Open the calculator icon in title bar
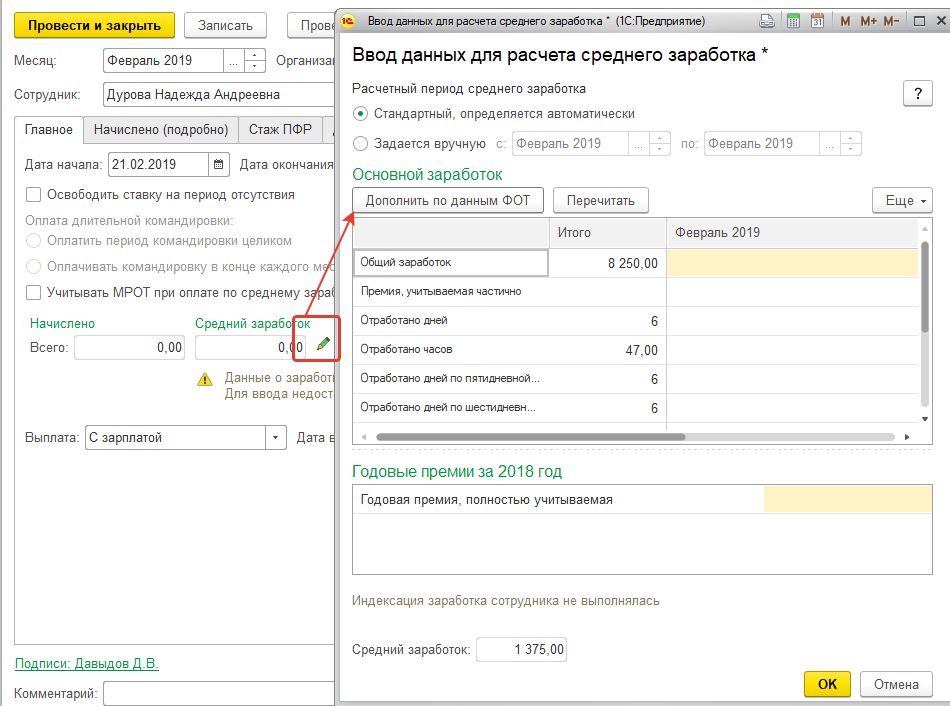Screen dimensions: 950x706 click(793, 21)
